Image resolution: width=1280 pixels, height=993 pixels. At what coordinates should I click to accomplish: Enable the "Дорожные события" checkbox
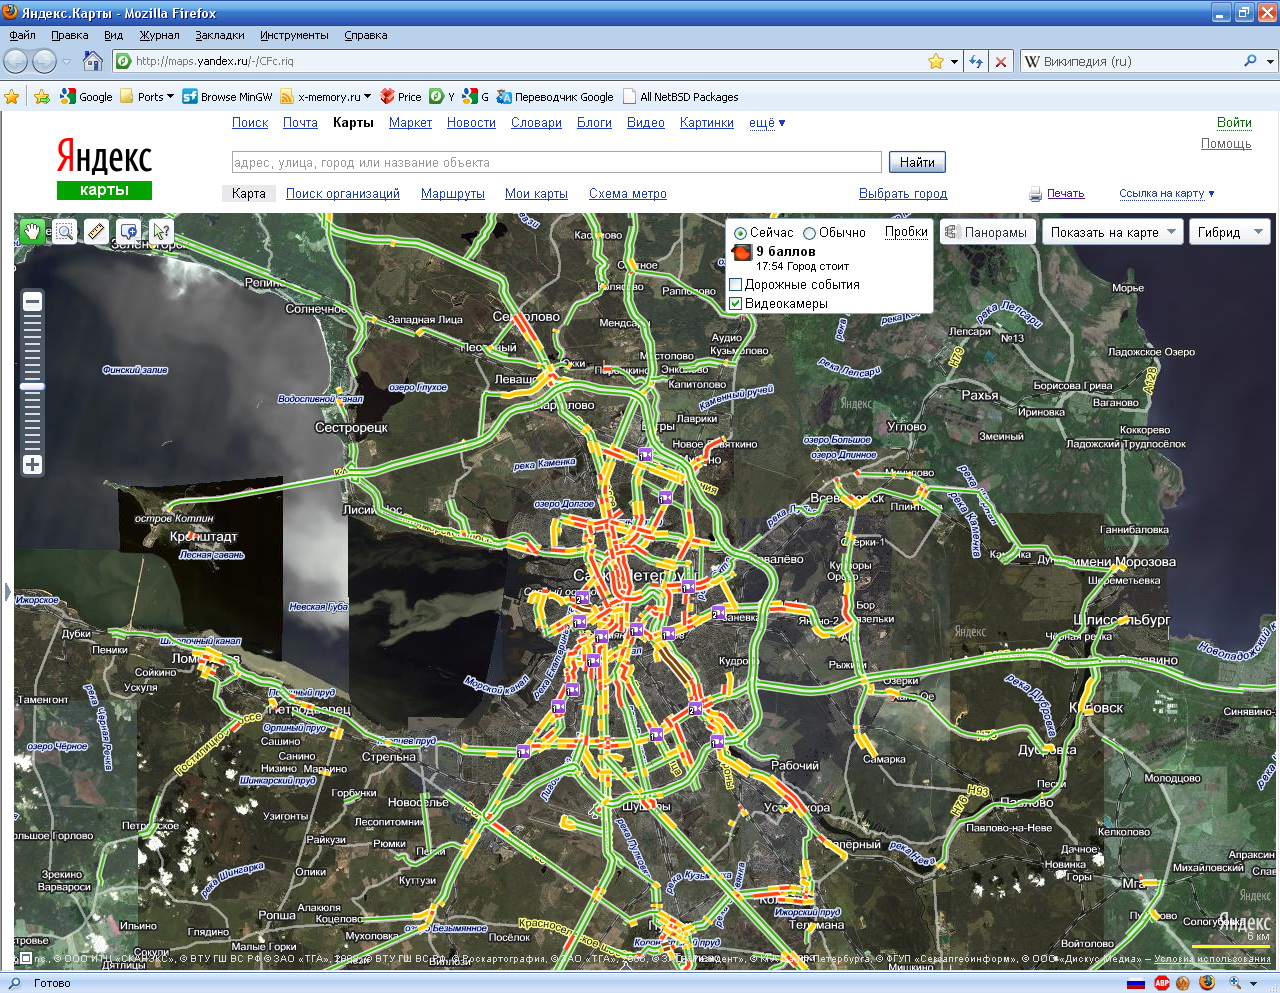click(x=736, y=285)
